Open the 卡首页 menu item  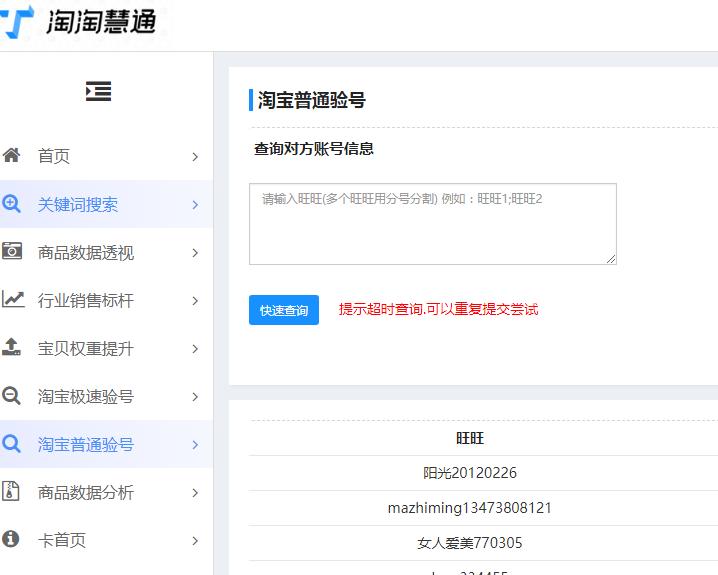click(106, 540)
